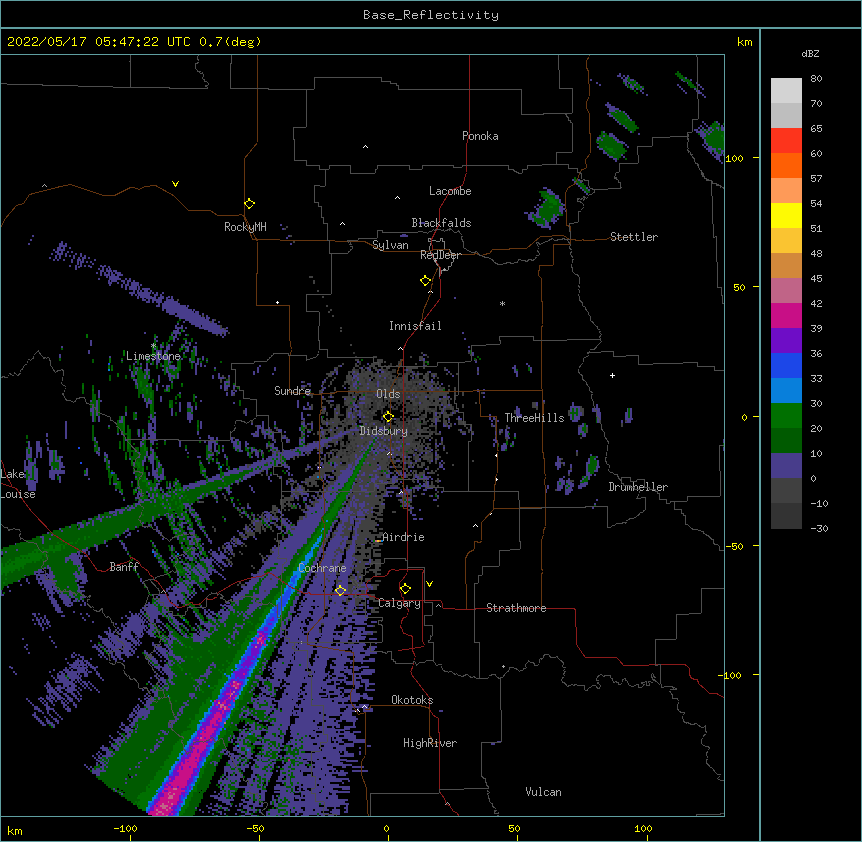Select the -30 value in the dBZ legend

tap(819, 529)
